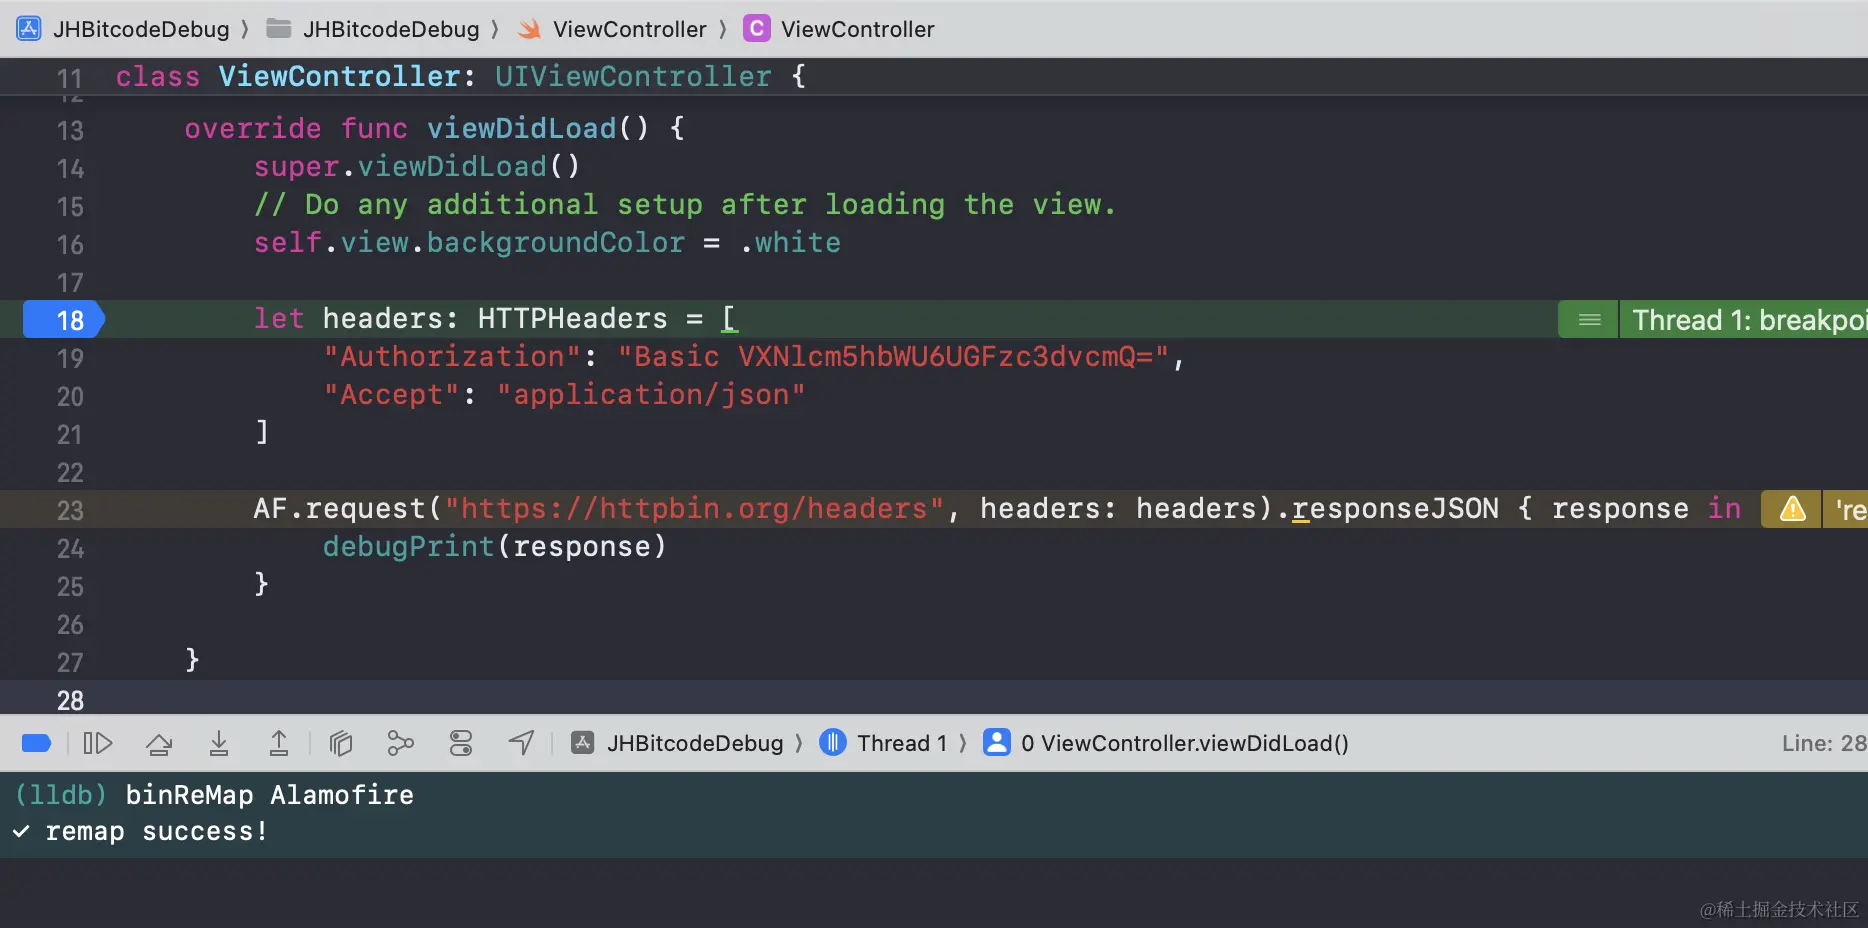Open the Debug View Hierarchy tool
This screenshot has width=1868, height=928.
341,743
